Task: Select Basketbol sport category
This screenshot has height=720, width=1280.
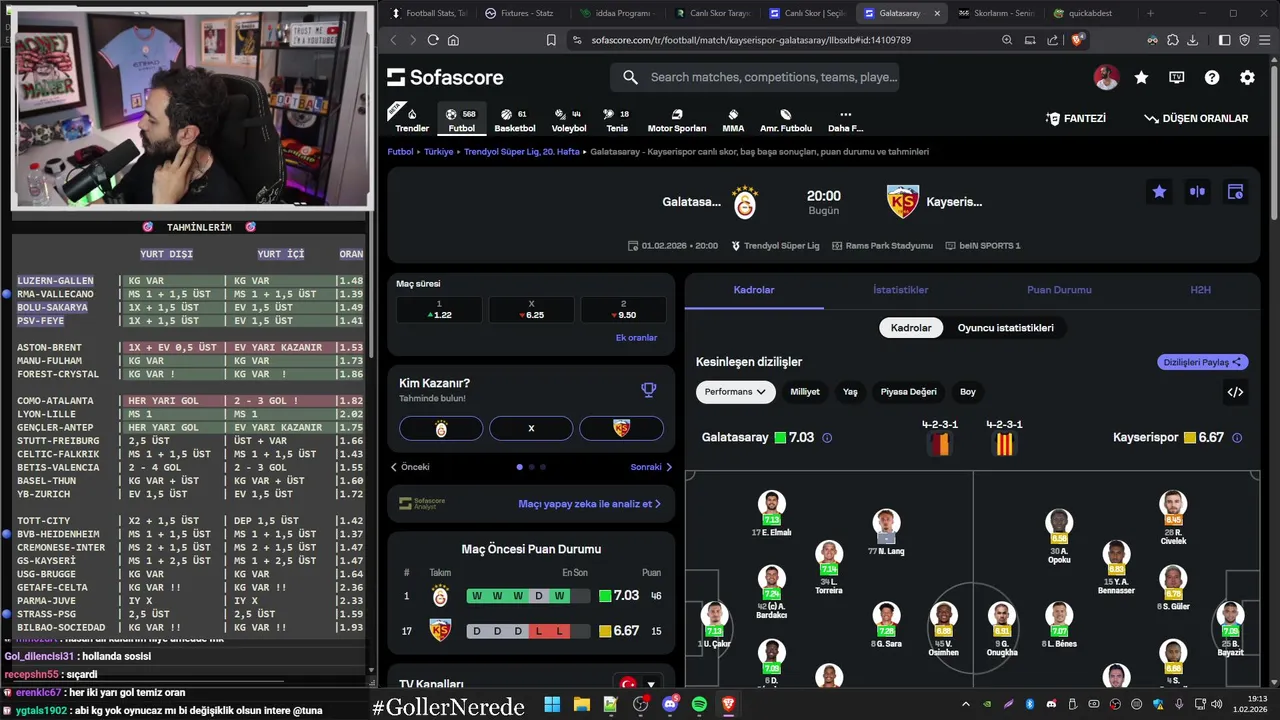Action: pos(515,120)
